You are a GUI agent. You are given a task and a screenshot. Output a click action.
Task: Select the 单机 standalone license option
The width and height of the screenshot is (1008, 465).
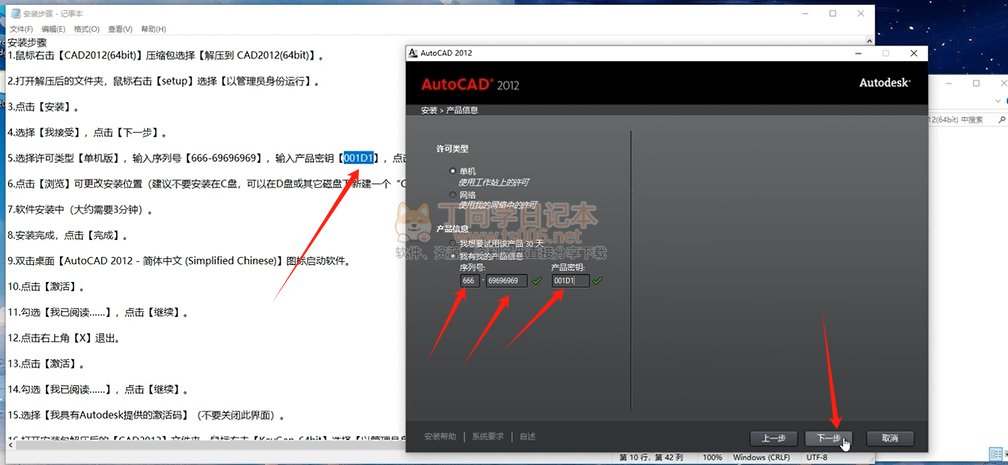tap(453, 171)
